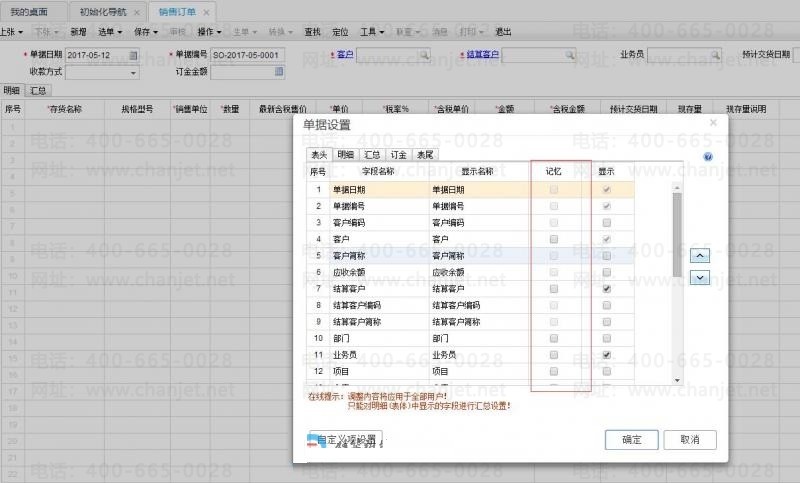
Task: Click dialog field list scrollbar thumb
Action: point(677,235)
